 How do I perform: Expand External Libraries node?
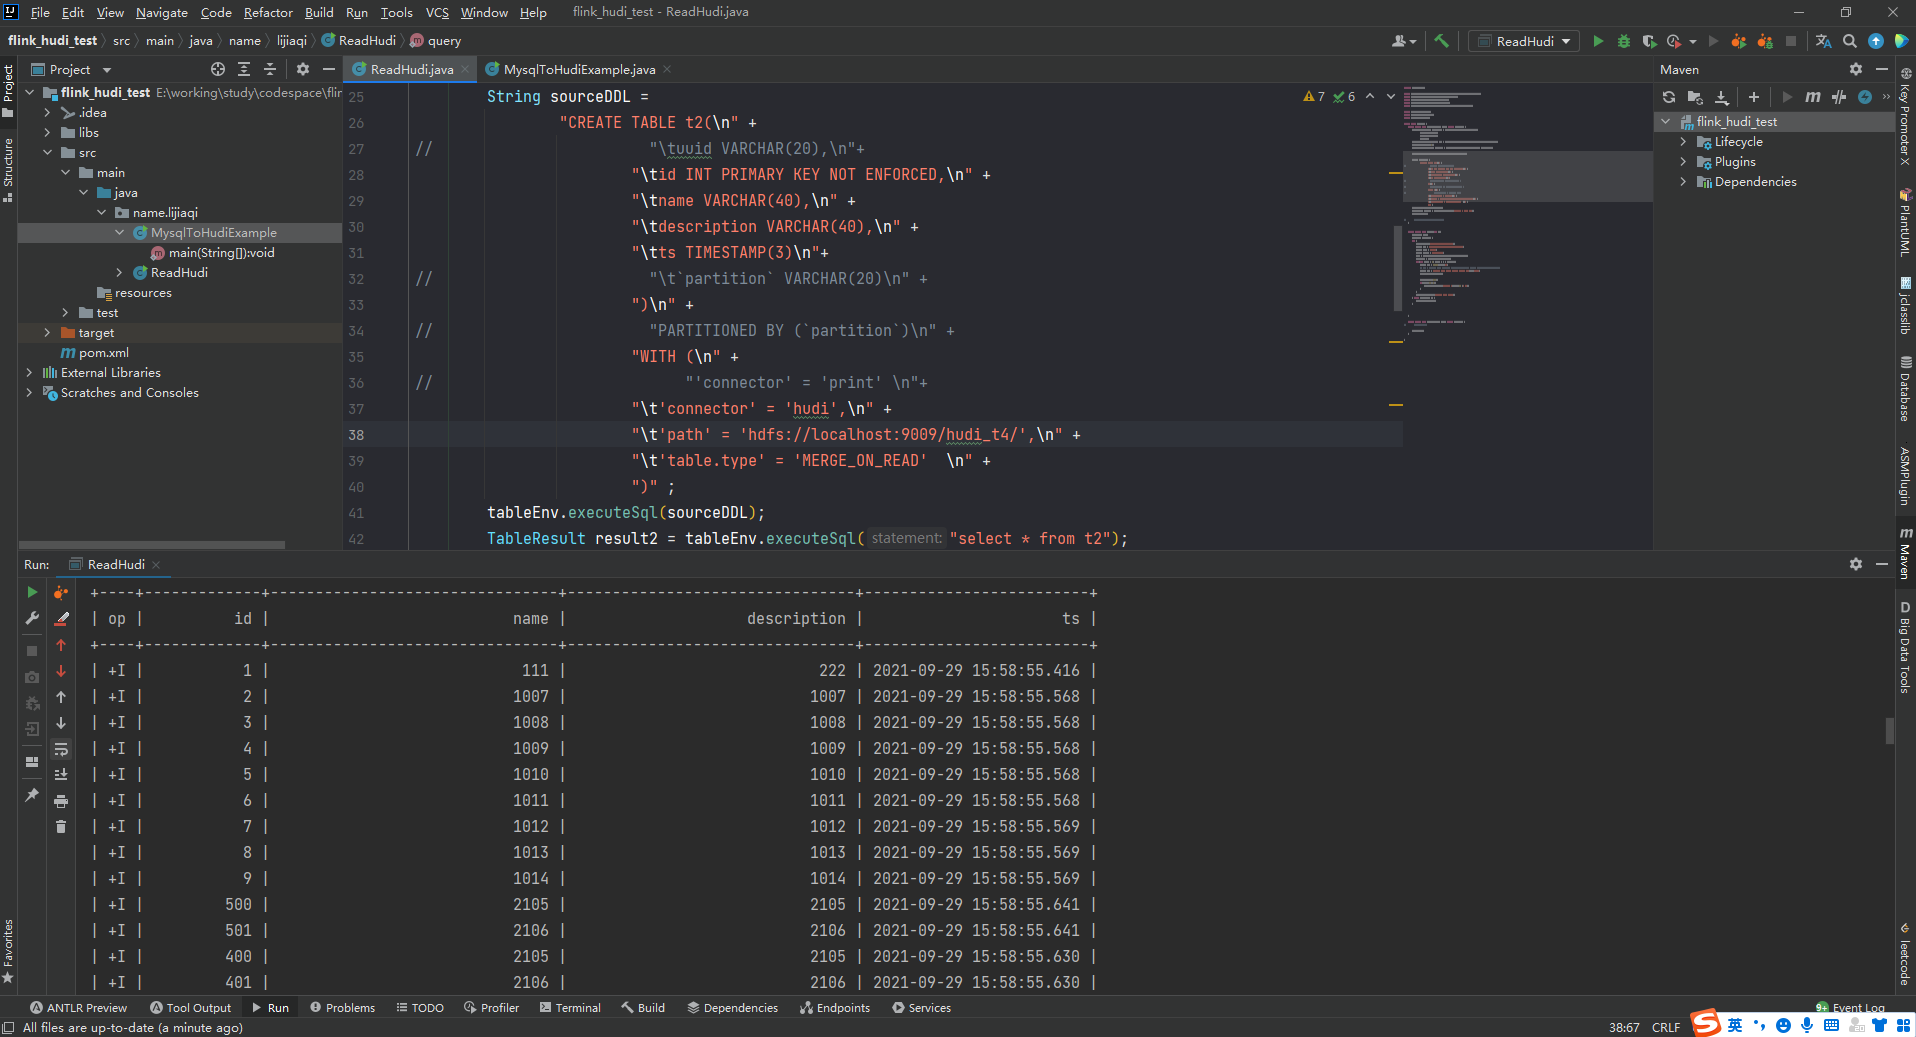coord(29,373)
